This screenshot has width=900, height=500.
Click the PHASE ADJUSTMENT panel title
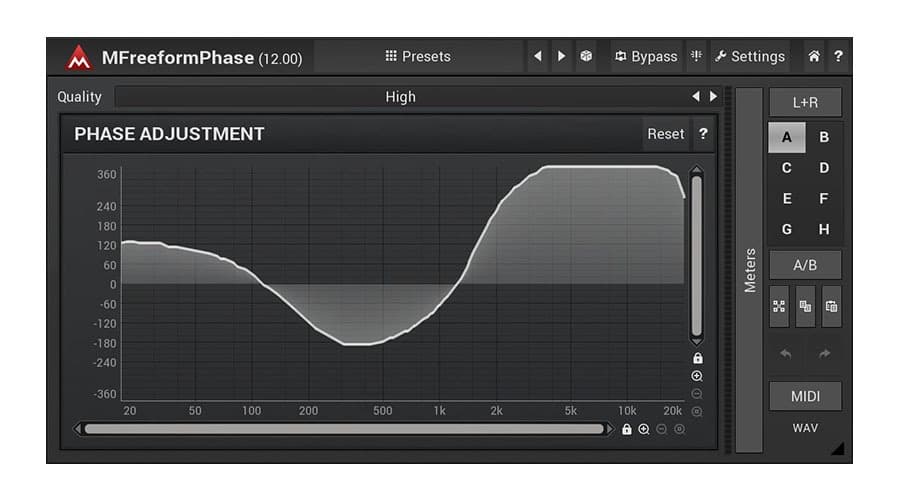point(169,134)
